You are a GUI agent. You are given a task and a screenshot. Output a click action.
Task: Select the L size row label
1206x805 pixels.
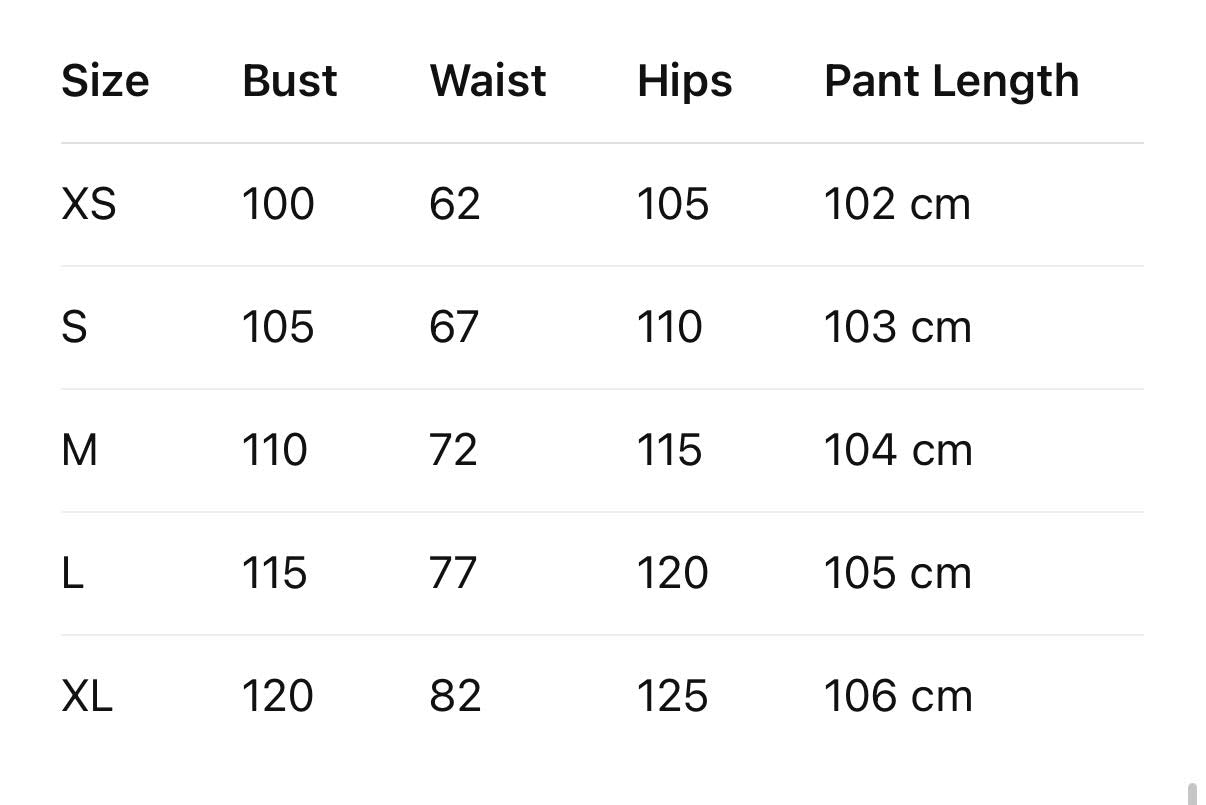pos(73,573)
